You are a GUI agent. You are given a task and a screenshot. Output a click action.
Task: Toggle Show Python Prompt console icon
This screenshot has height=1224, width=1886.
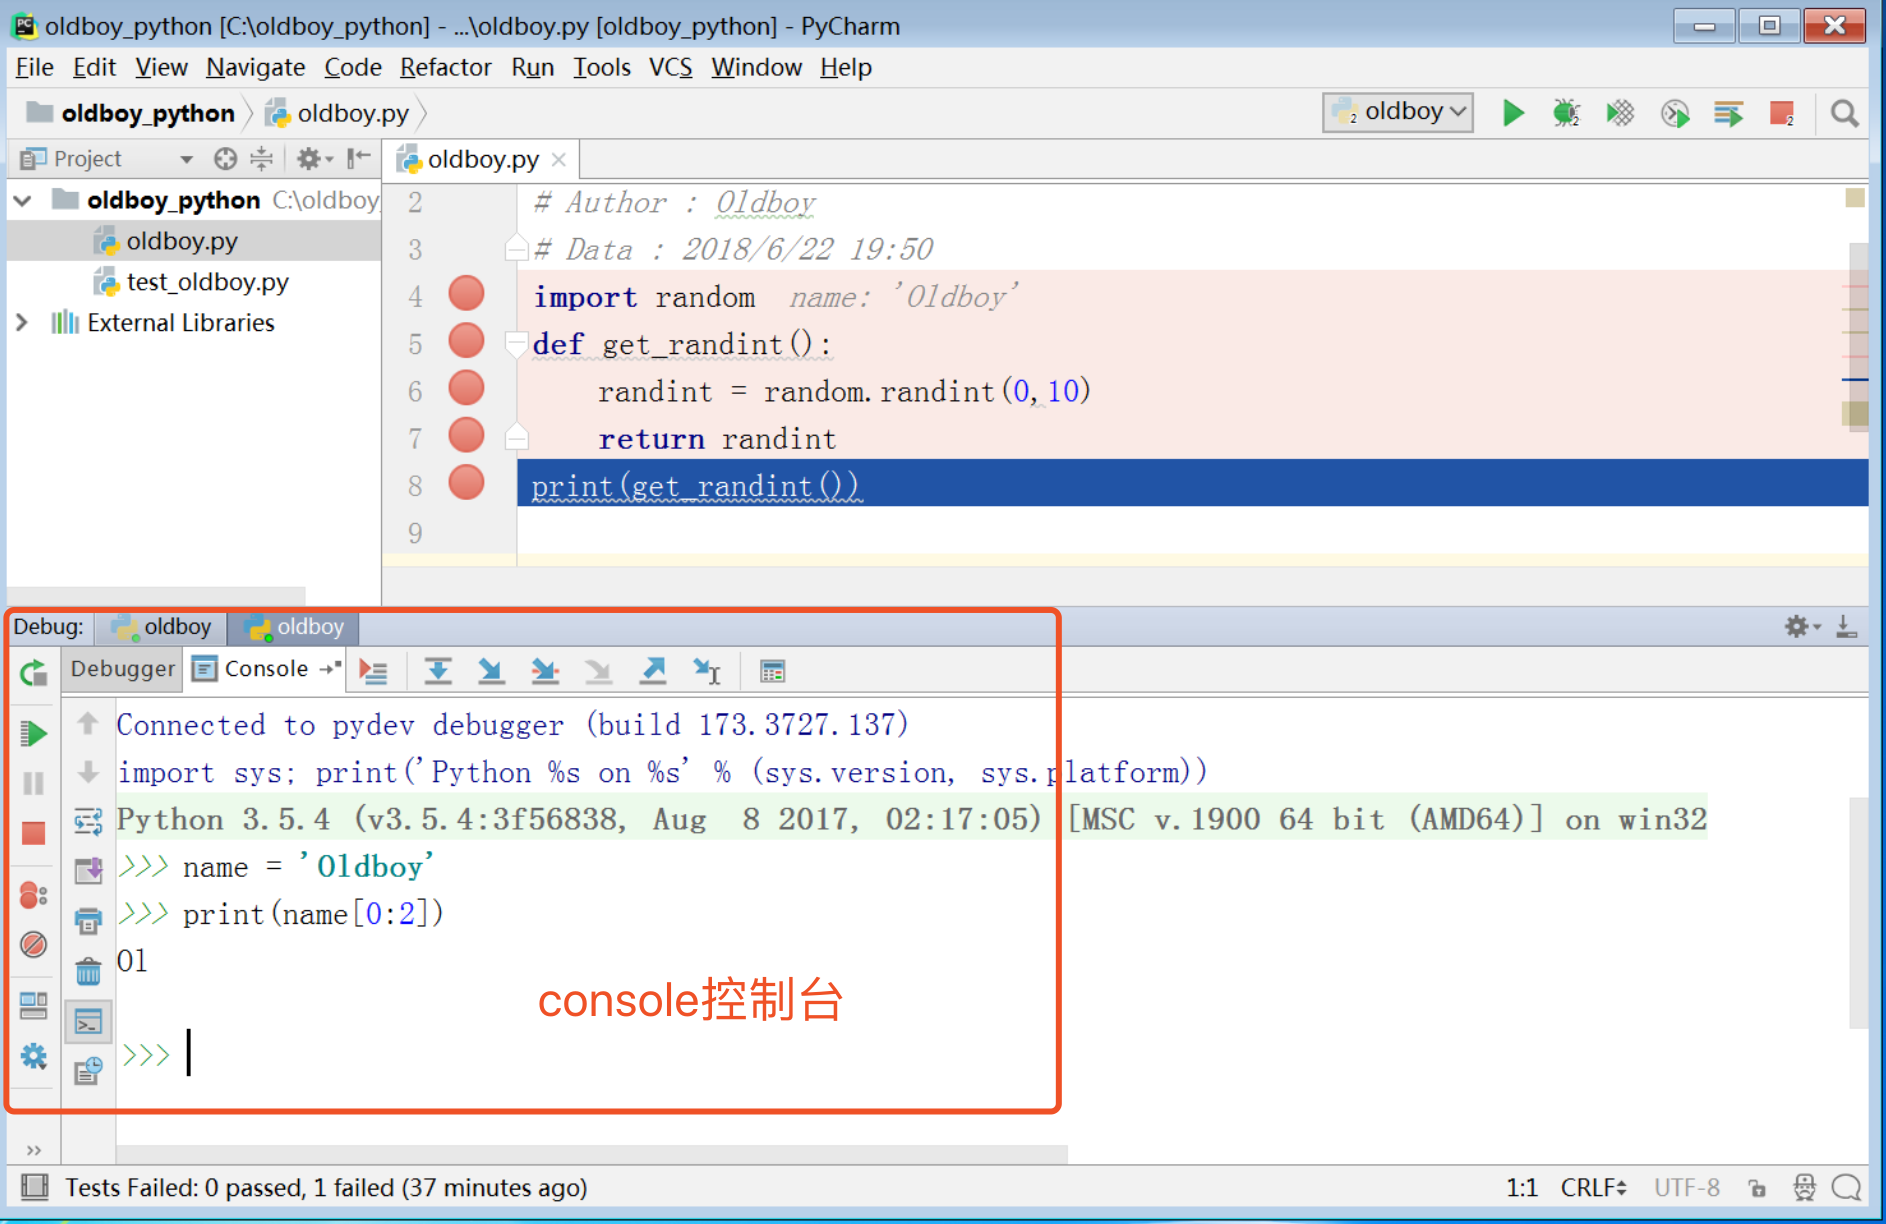coord(88,1022)
